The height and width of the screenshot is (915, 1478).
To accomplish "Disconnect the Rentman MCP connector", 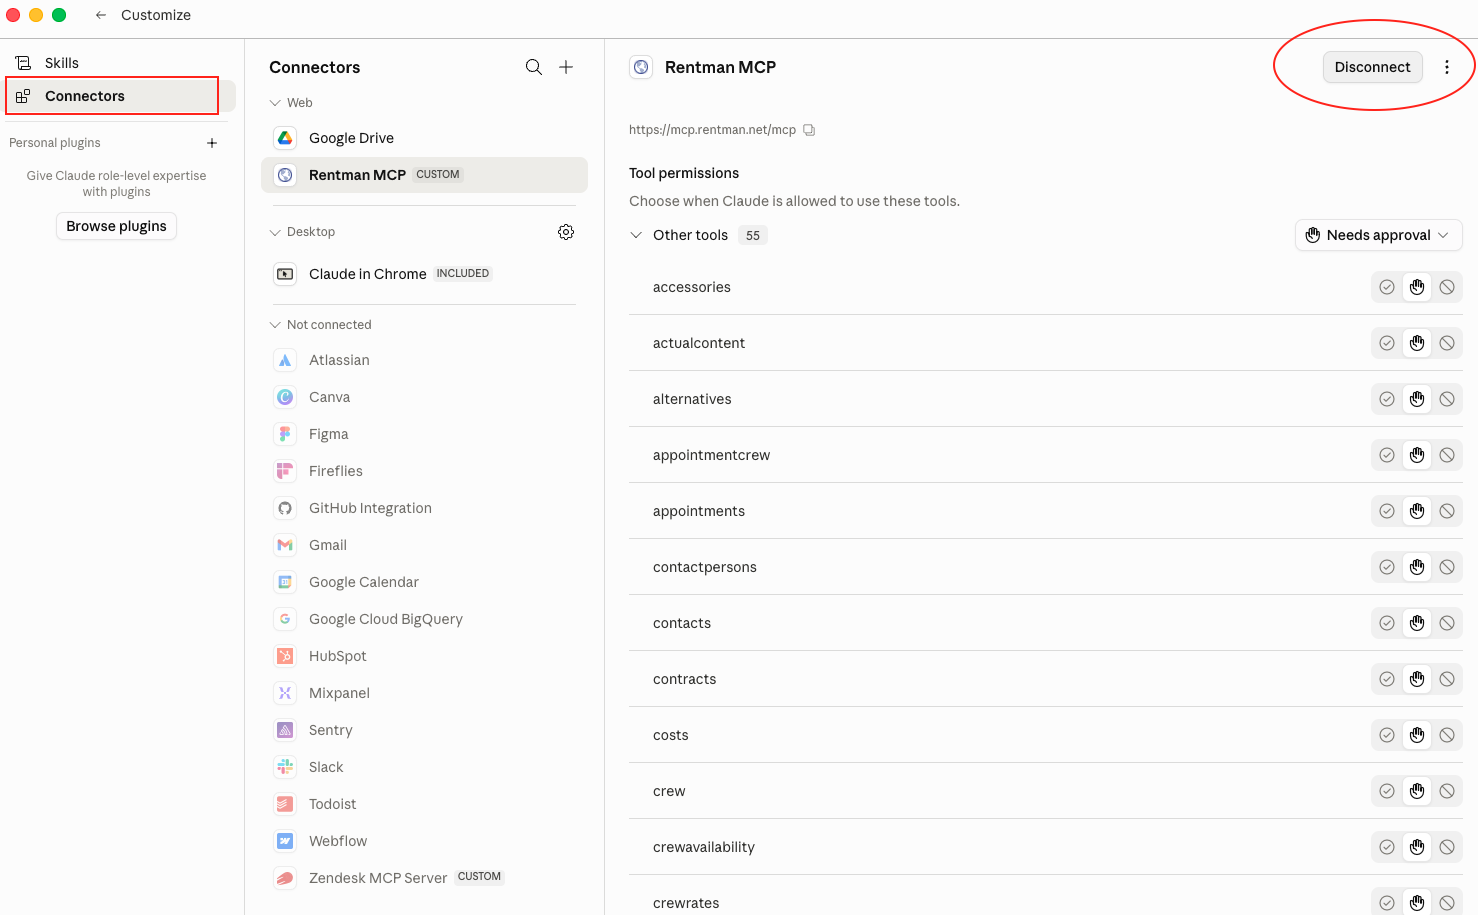I will (1372, 67).
